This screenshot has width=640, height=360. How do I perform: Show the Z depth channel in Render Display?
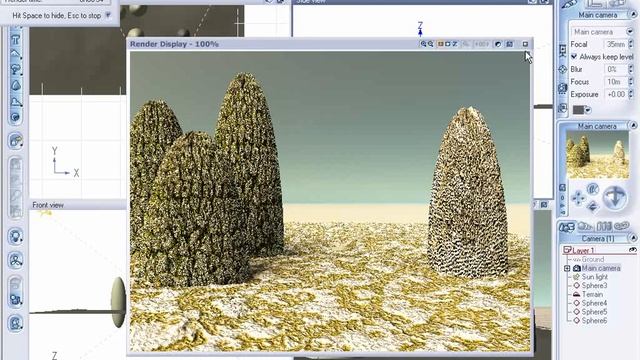point(454,44)
